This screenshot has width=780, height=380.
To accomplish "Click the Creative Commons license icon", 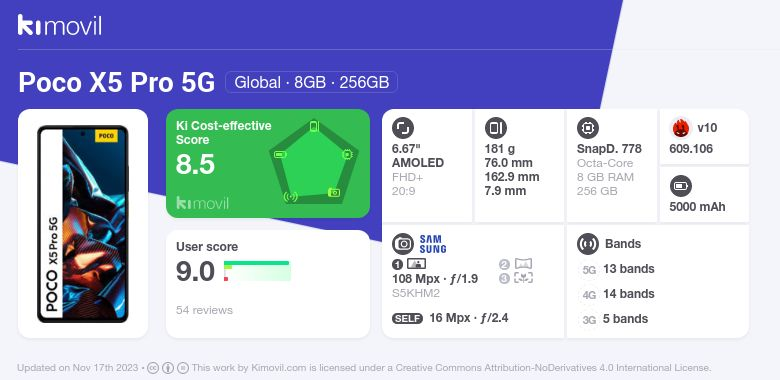I will click(153, 368).
